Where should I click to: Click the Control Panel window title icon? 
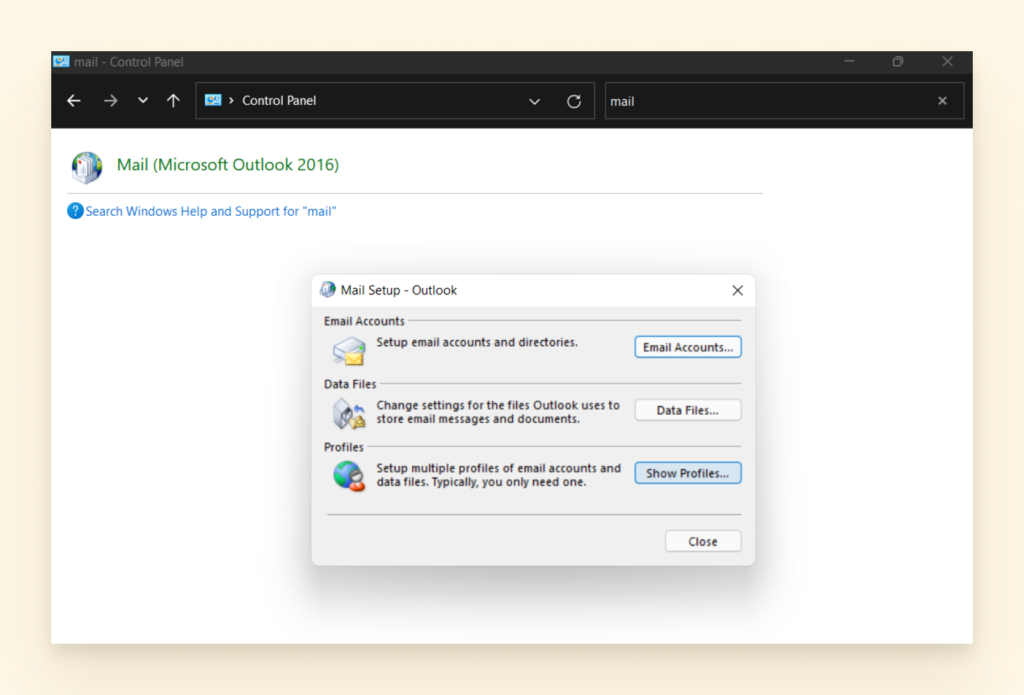pyautogui.click(x=61, y=61)
